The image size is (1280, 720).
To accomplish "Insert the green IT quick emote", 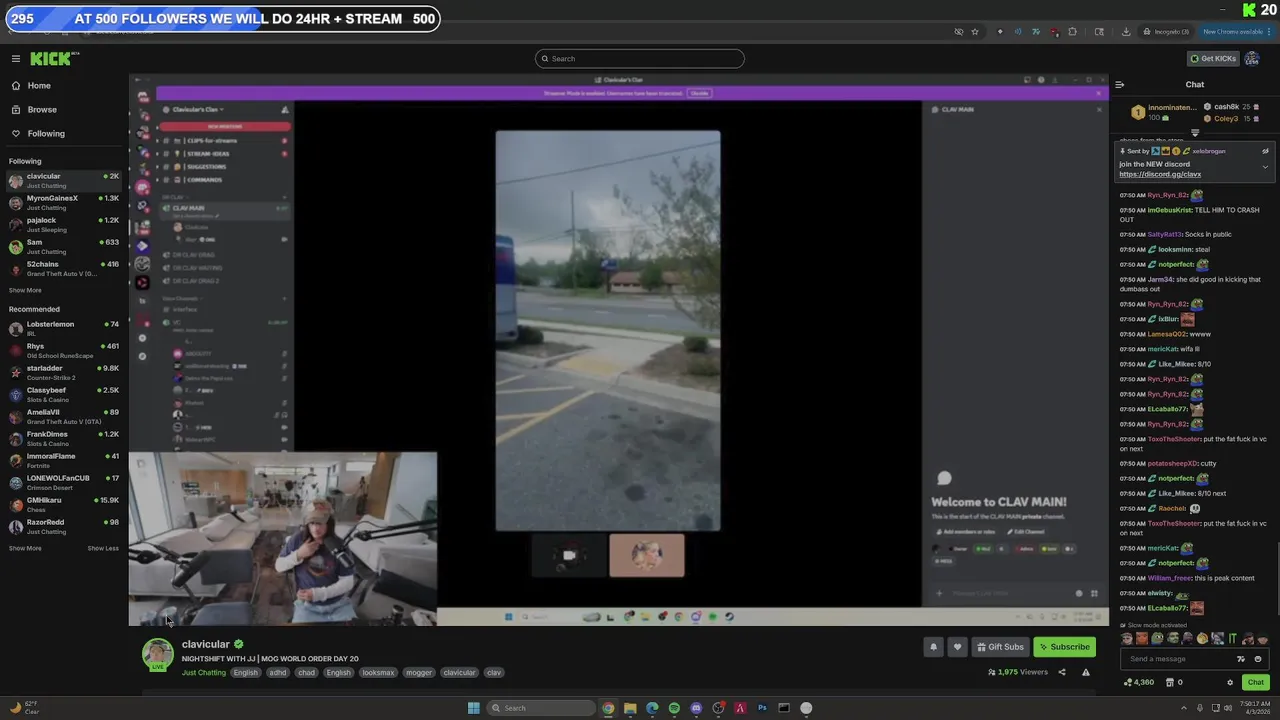I will 1232,638.
